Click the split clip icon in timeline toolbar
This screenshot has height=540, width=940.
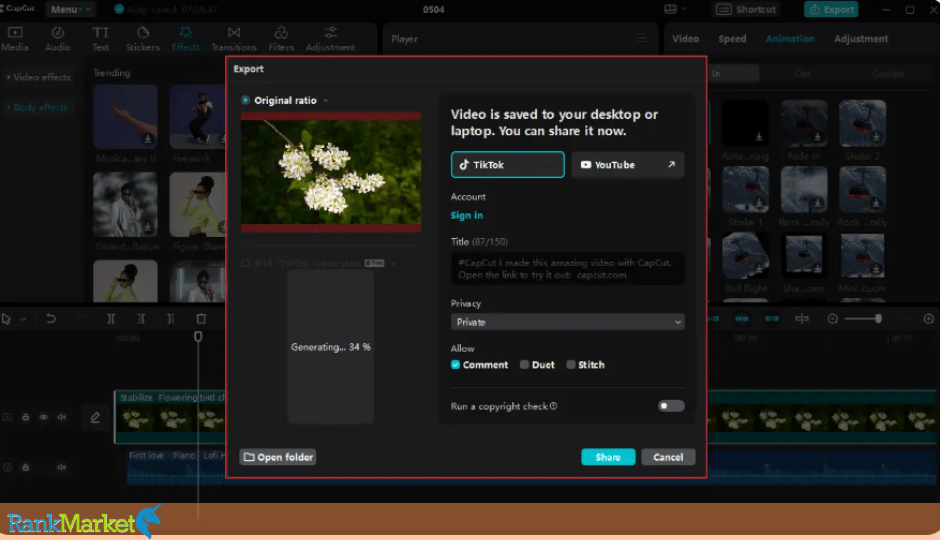(x=111, y=319)
